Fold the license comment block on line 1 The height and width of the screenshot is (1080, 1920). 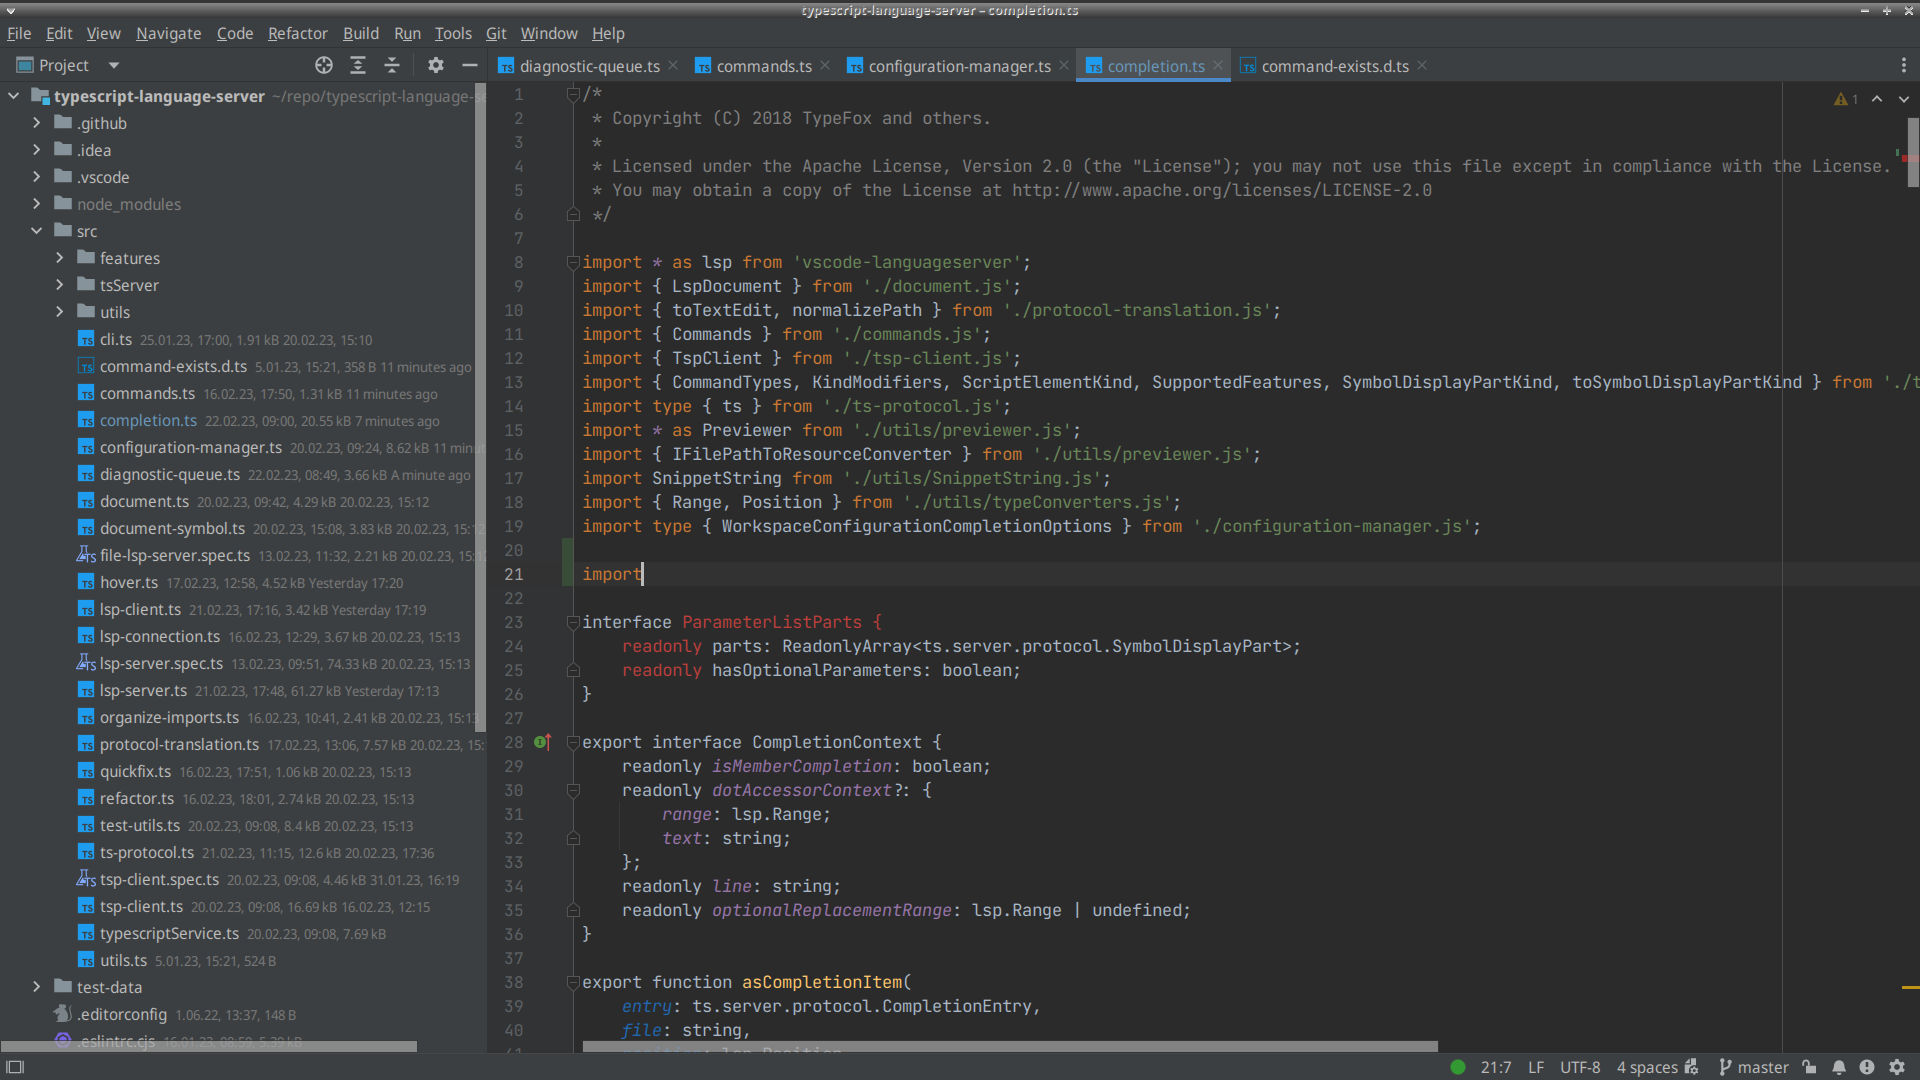pyautogui.click(x=573, y=94)
